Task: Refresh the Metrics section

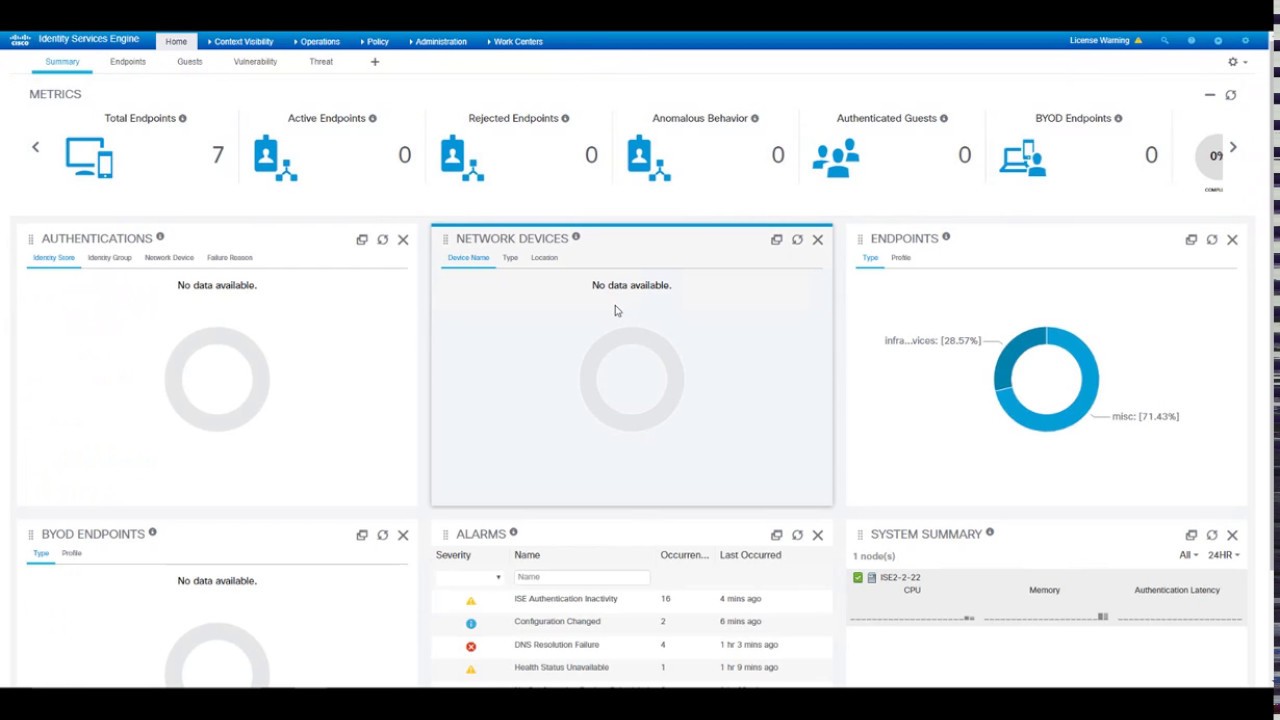Action: (1231, 95)
